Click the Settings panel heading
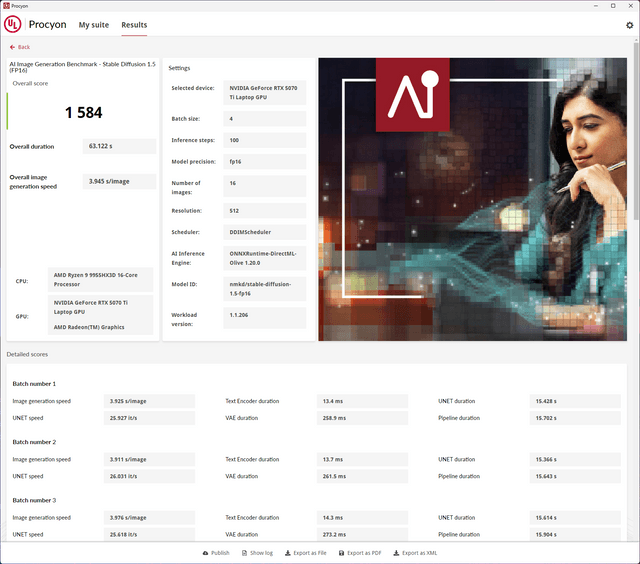640x564 pixels. 179,68
